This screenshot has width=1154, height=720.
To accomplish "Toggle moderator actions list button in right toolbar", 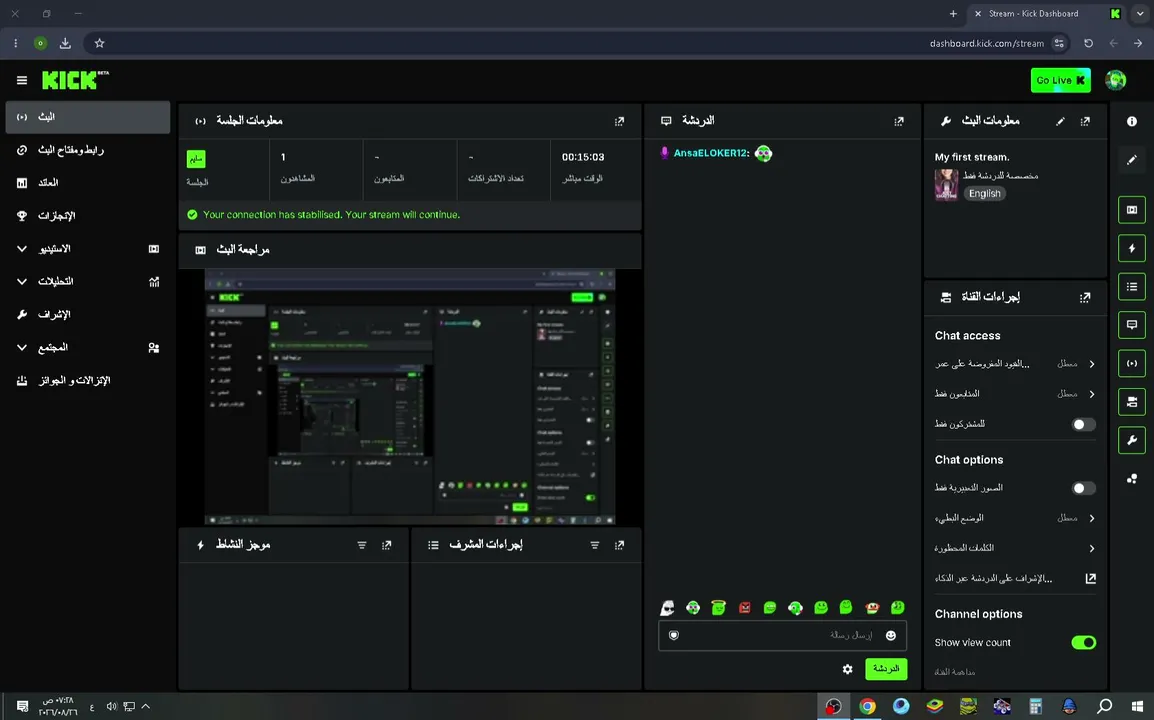I will (1132, 286).
